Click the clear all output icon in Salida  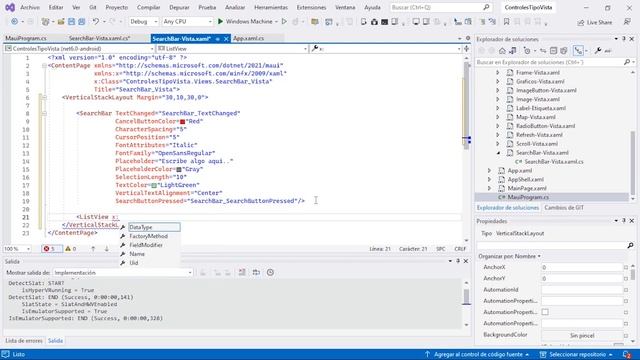(x=242, y=272)
